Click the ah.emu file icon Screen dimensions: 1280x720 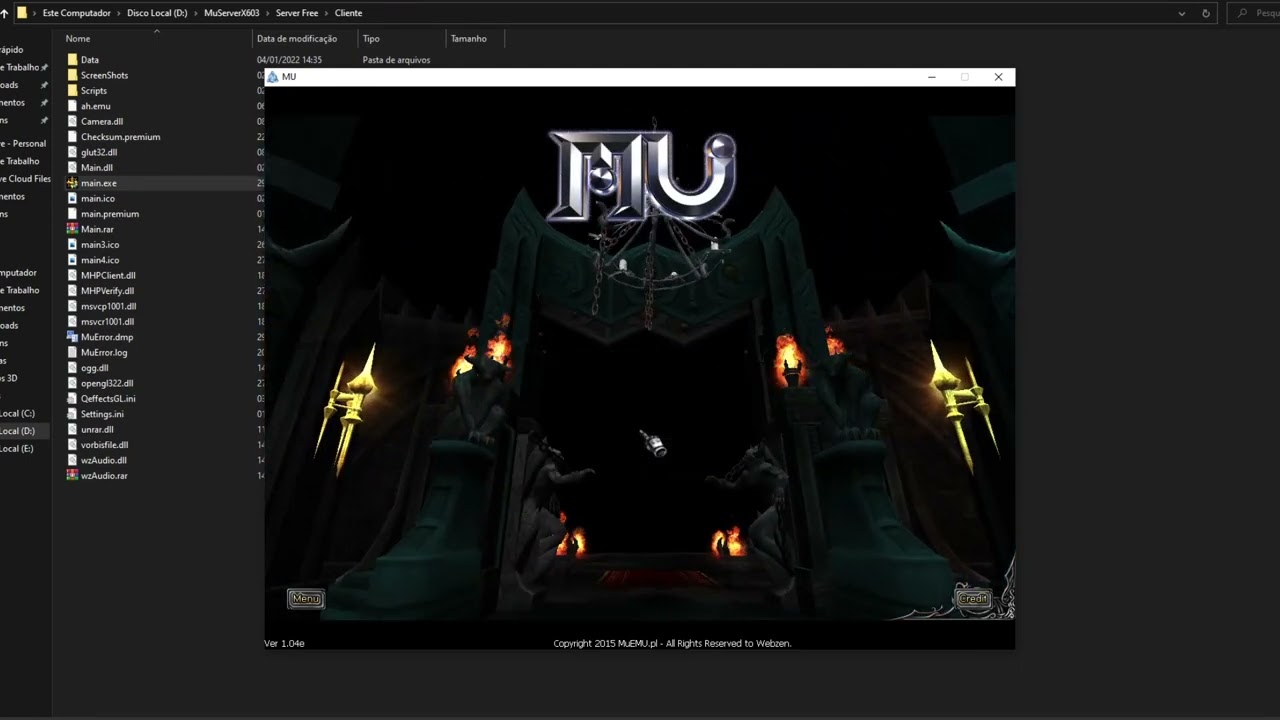click(x=72, y=106)
